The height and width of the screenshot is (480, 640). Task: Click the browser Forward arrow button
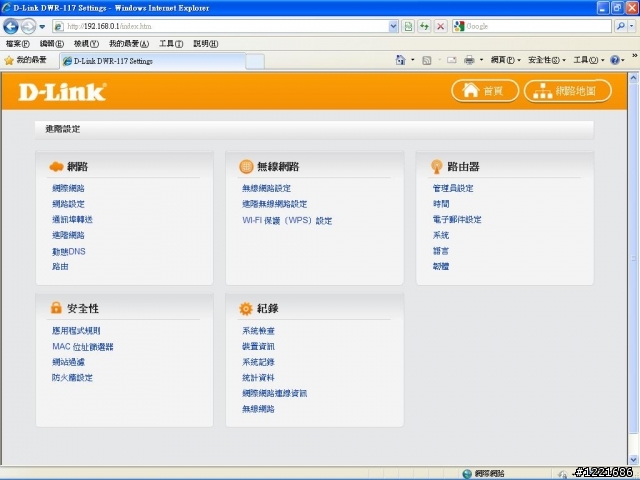coord(29,27)
